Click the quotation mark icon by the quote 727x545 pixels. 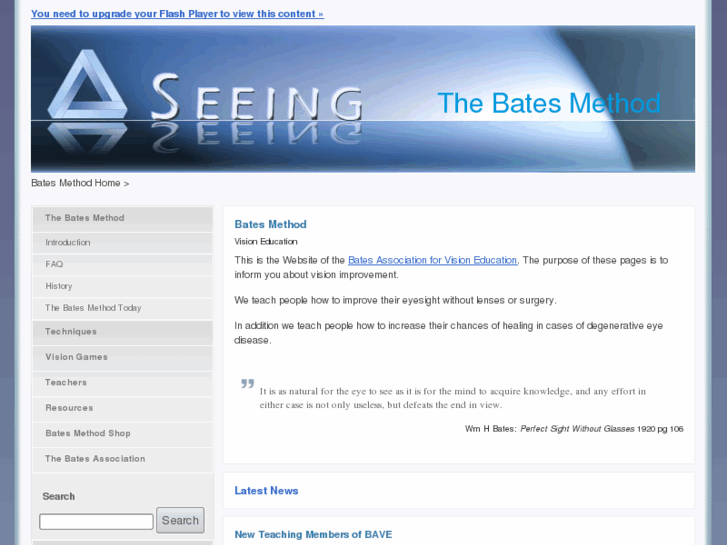pos(248,384)
